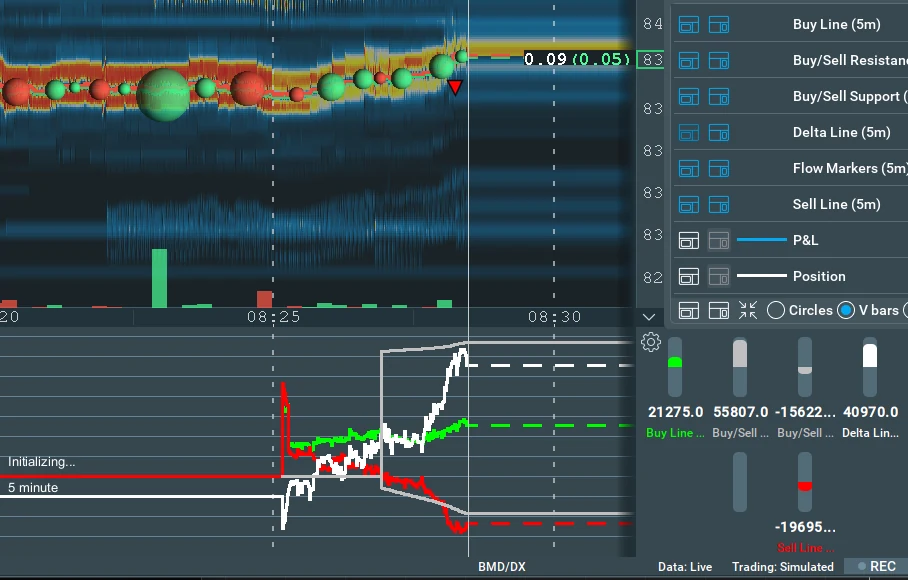Viewport: 908px width, 580px height.
Task: Click the 0.09 (0.05) price label
Action: (x=577, y=58)
